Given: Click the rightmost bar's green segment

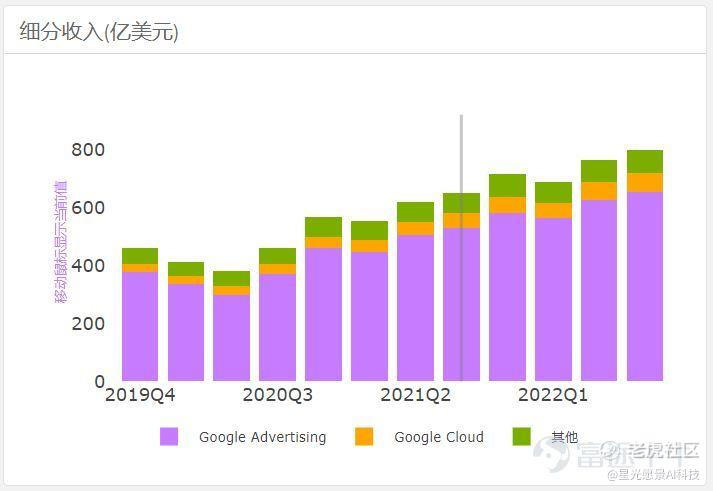Looking at the screenshot, I should [645, 162].
